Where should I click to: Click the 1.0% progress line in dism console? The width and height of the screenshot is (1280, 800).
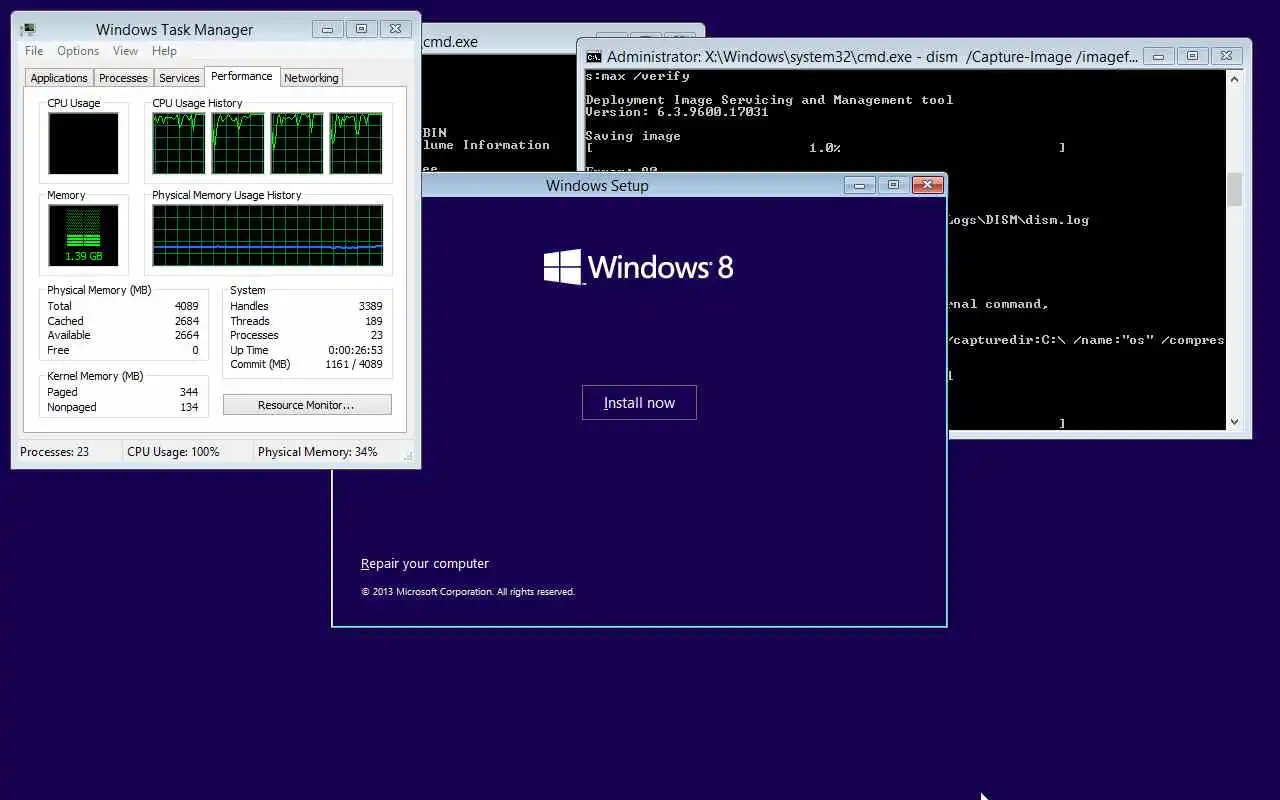(825, 148)
